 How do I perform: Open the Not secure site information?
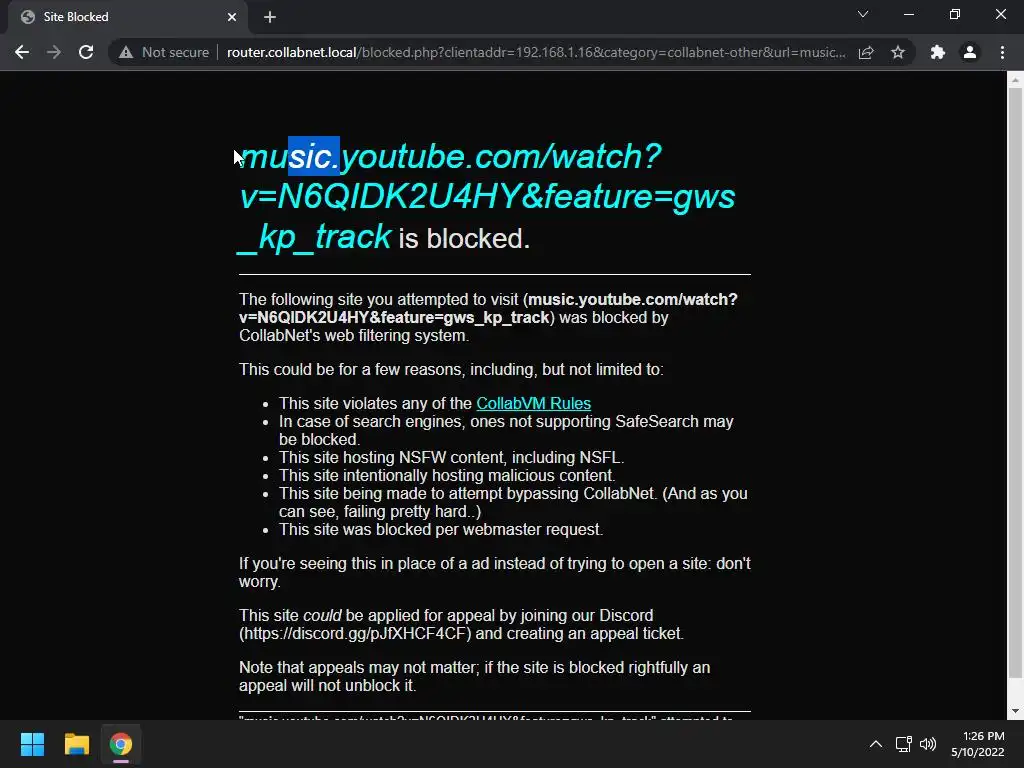point(164,52)
